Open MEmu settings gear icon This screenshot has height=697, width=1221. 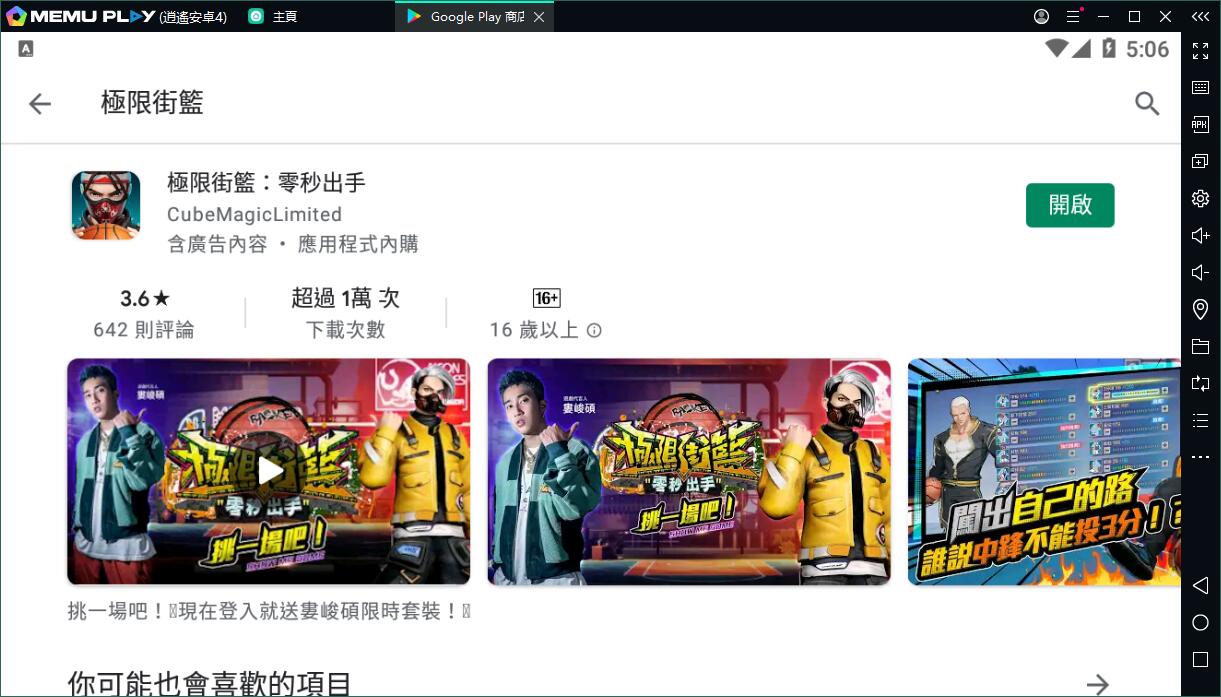click(x=1200, y=199)
